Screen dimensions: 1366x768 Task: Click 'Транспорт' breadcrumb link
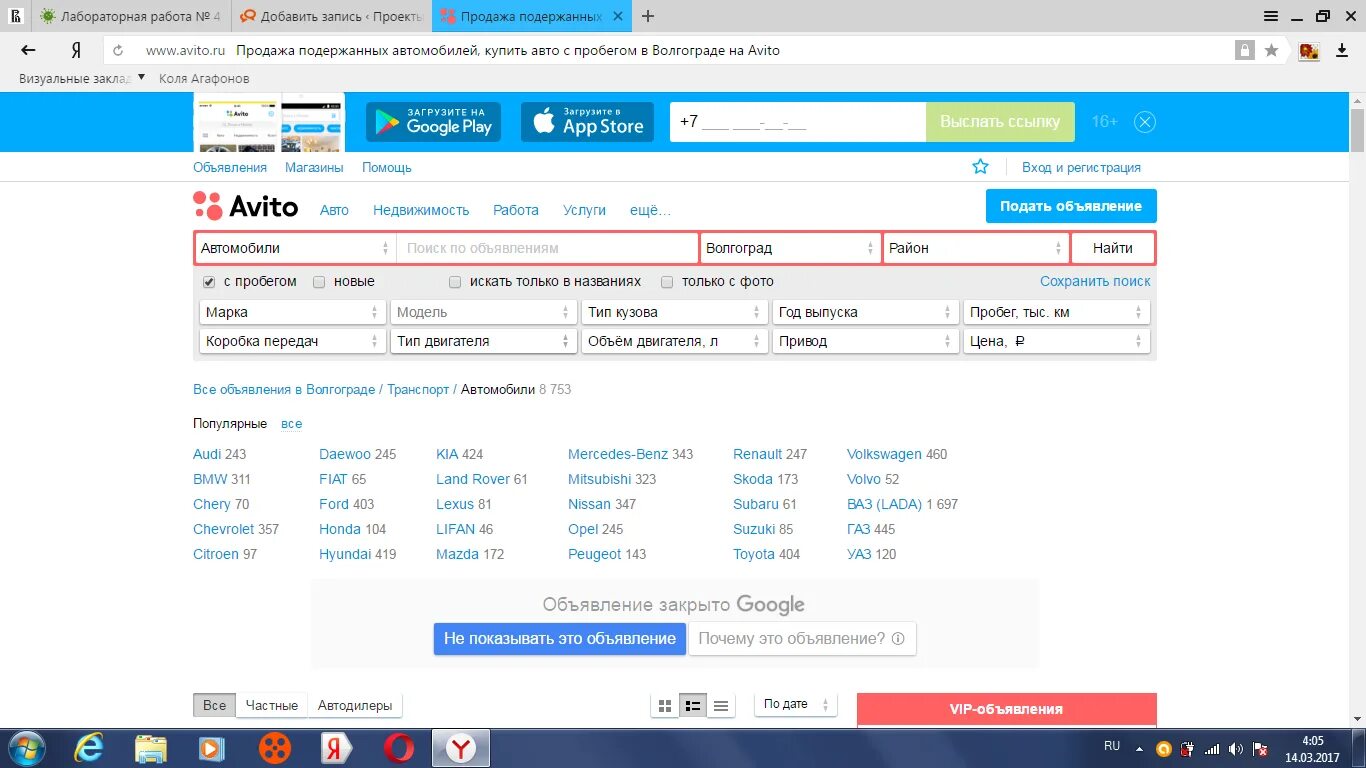pyautogui.click(x=418, y=390)
